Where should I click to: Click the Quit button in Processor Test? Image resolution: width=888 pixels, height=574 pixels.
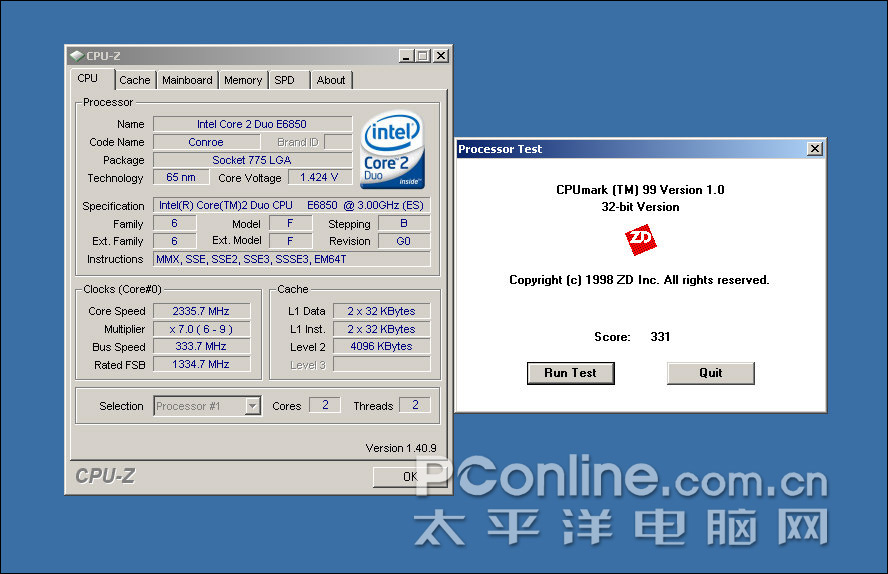click(710, 373)
